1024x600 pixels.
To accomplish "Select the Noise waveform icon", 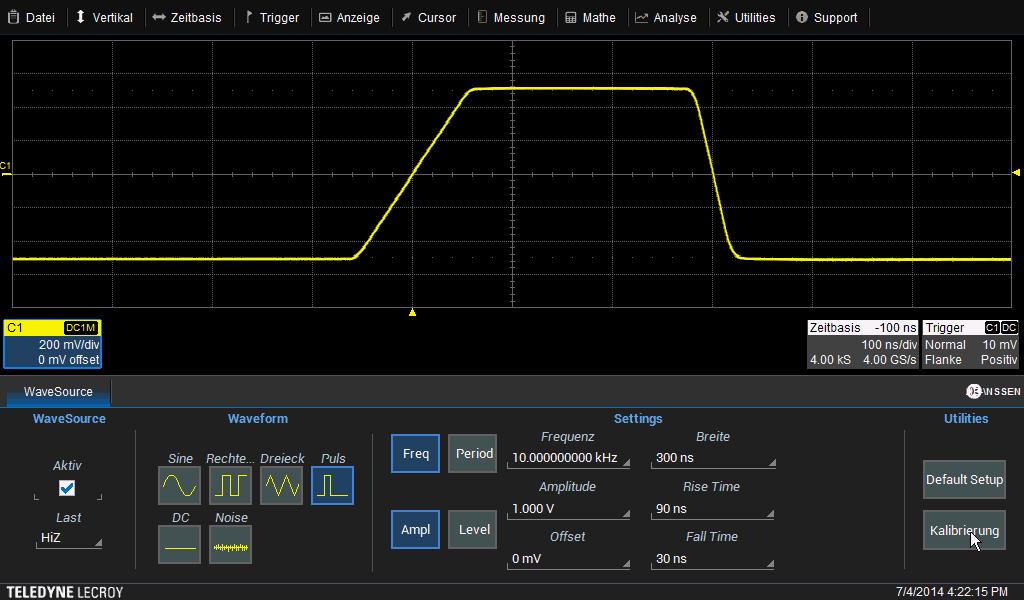I will [x=230, y=545].
